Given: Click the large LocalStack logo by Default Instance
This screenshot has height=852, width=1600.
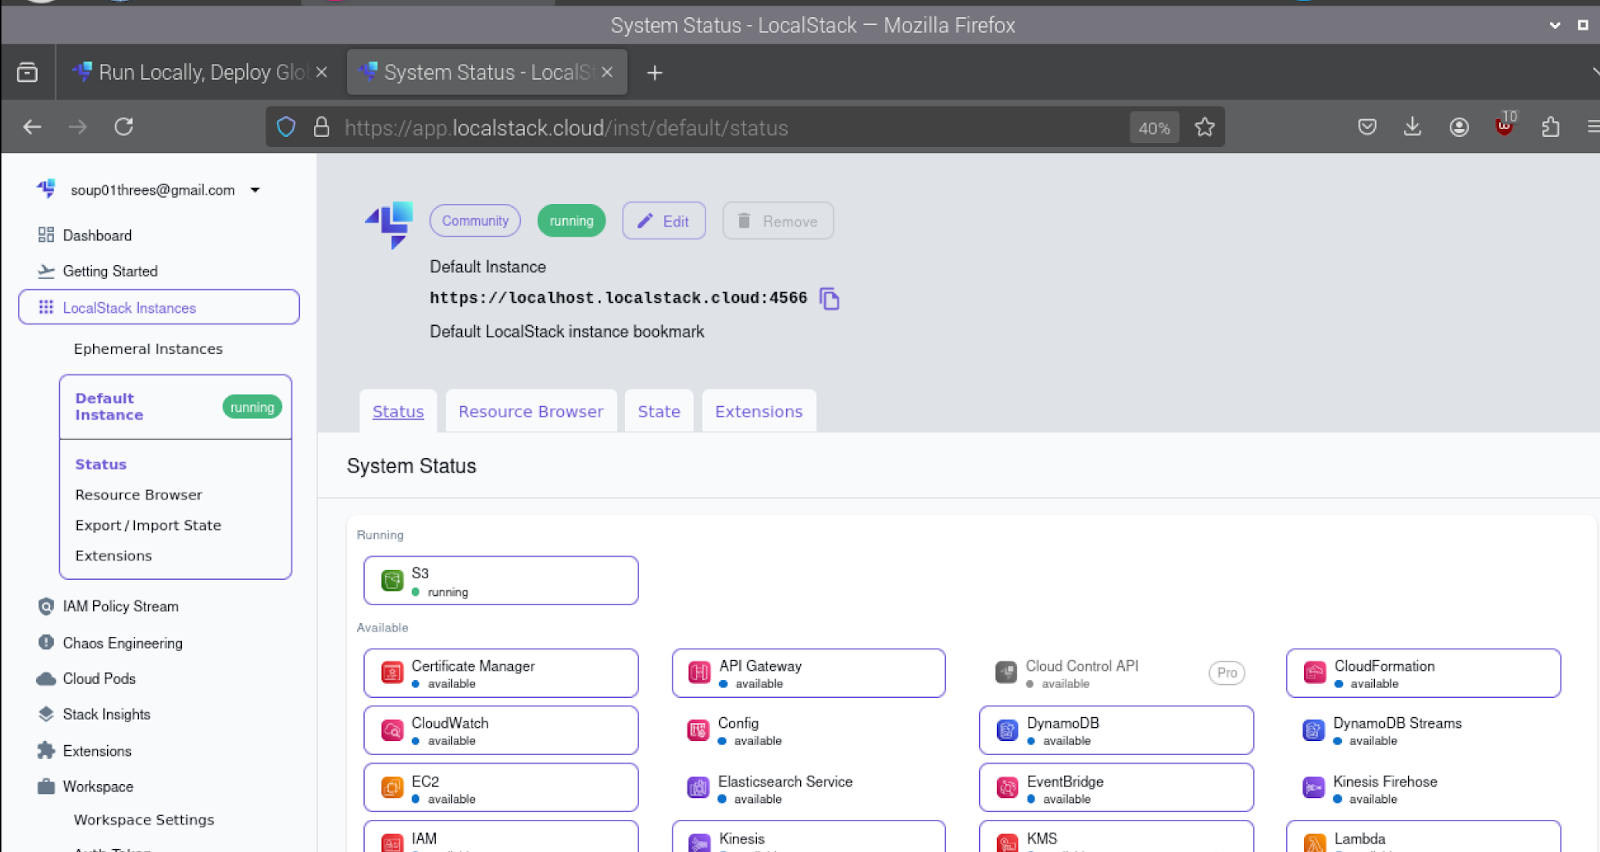Looking at the screenshot, I should (x=390, y=224).
